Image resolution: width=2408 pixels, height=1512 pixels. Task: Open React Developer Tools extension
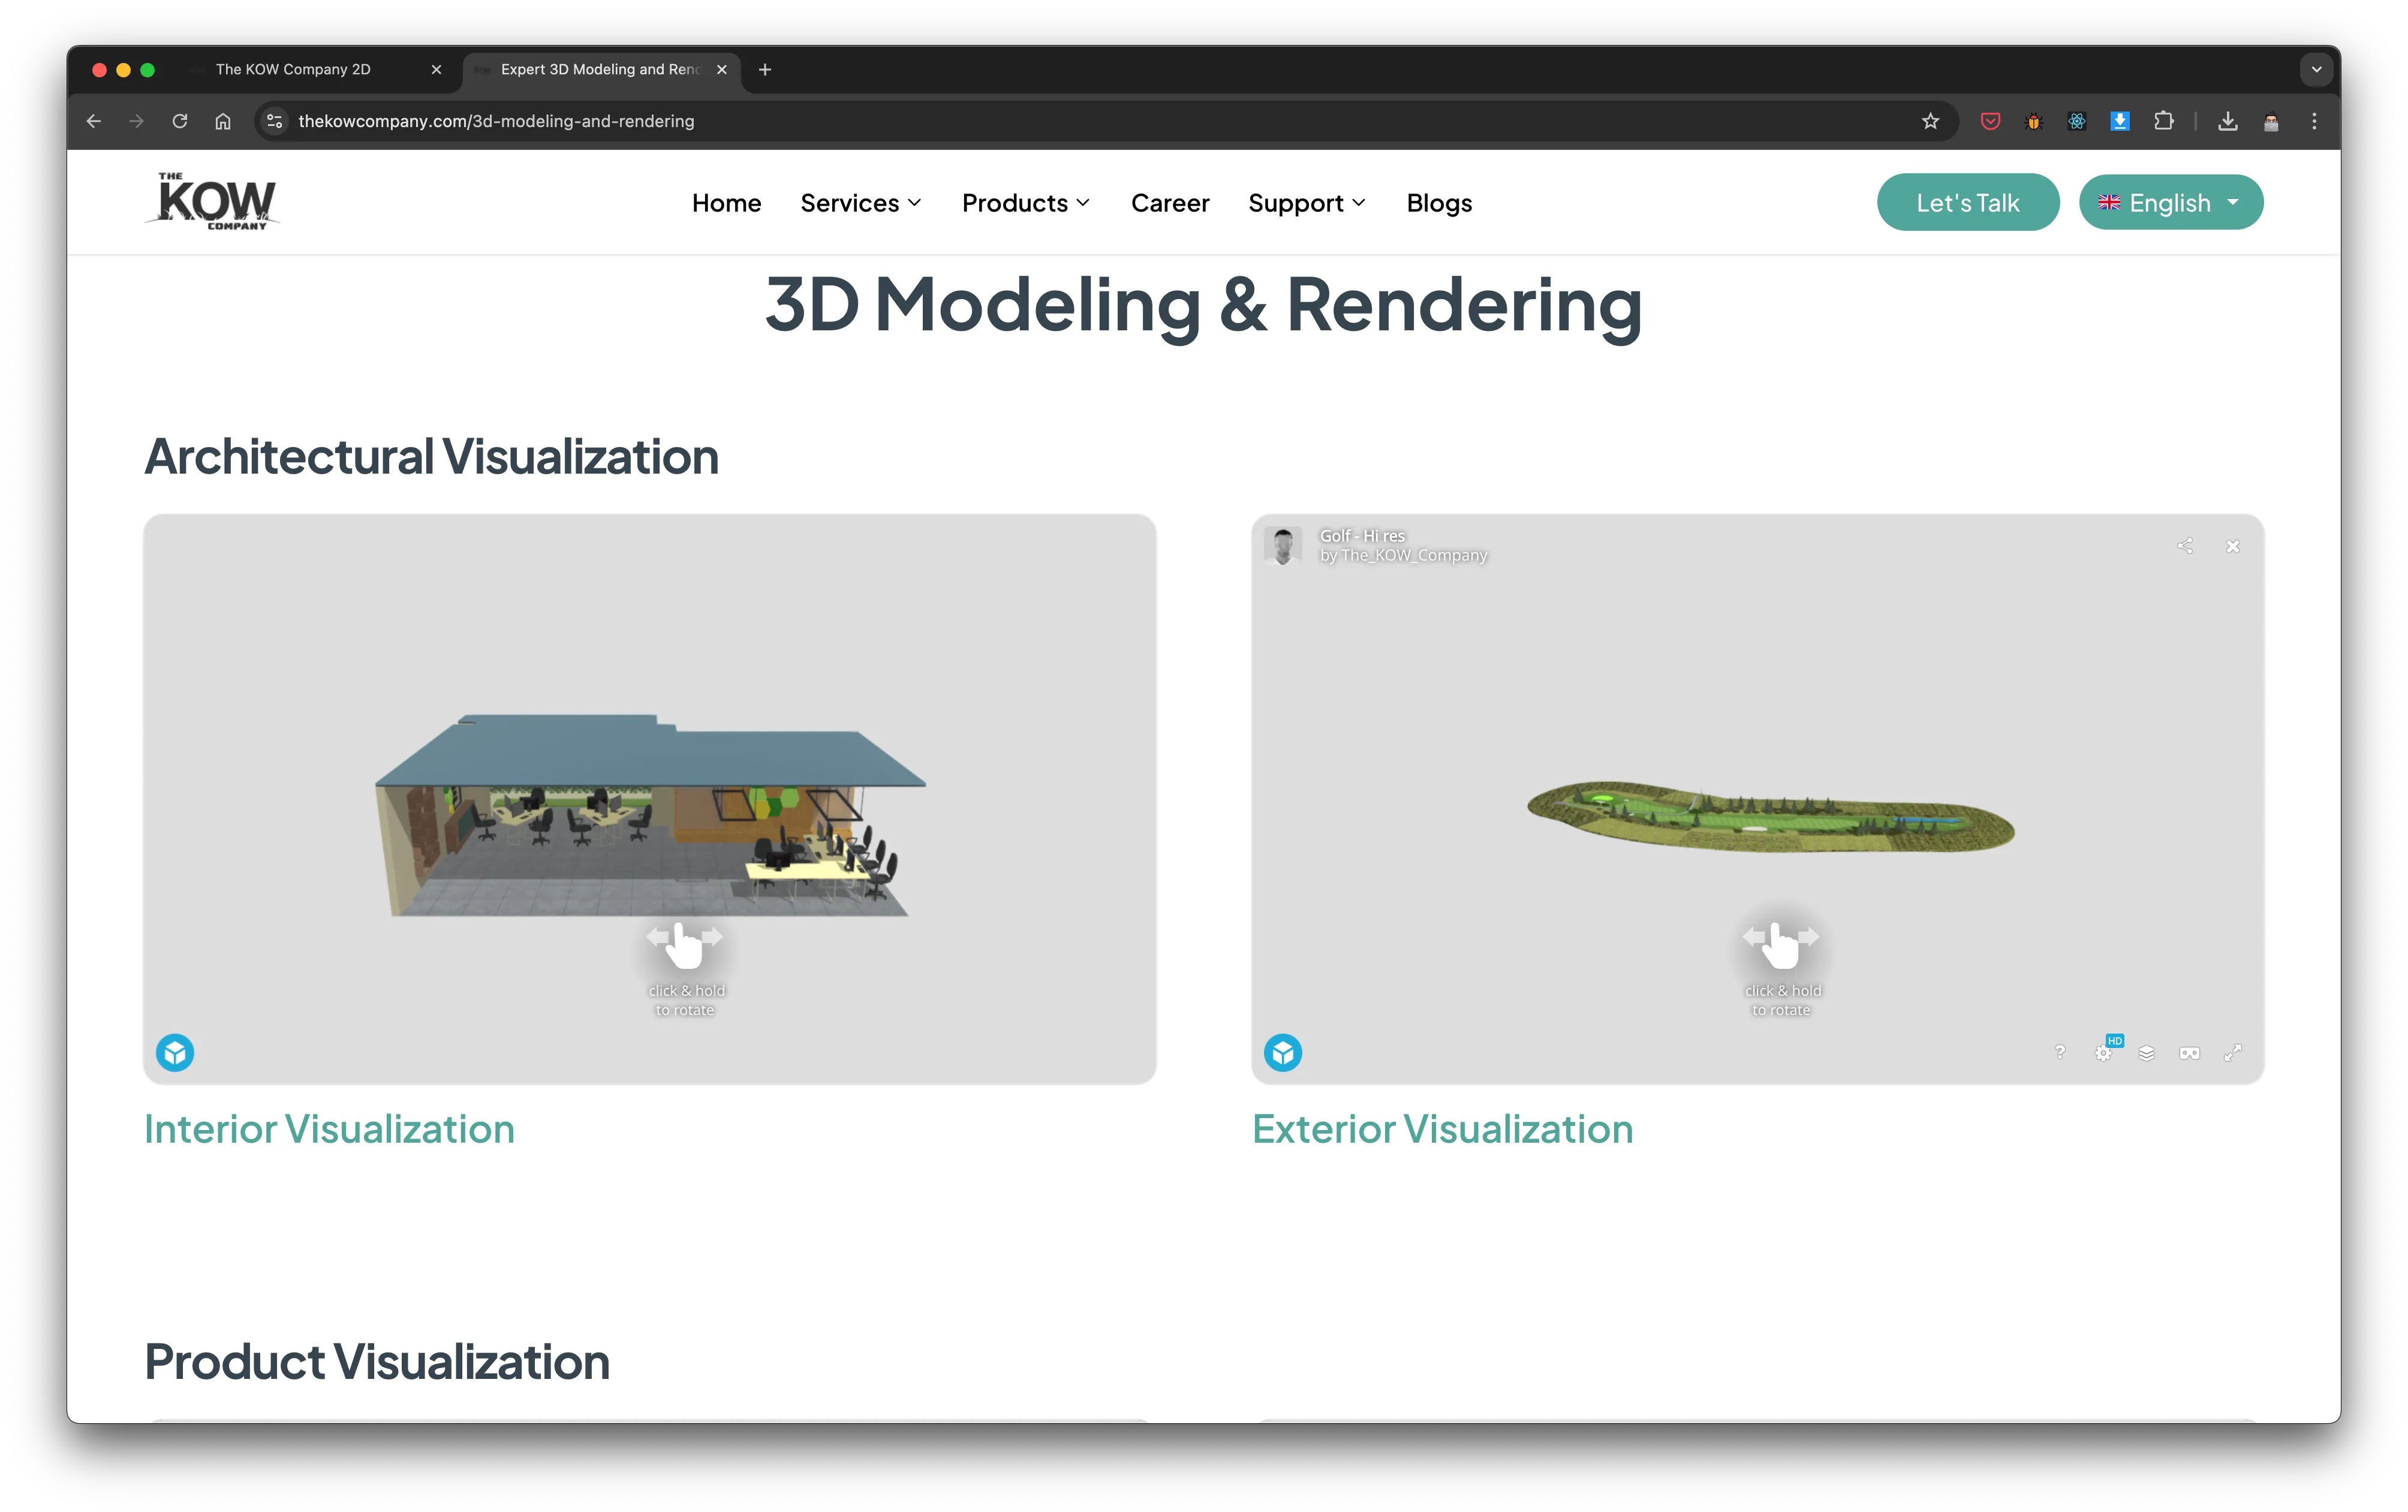(x=2077, y=121)
